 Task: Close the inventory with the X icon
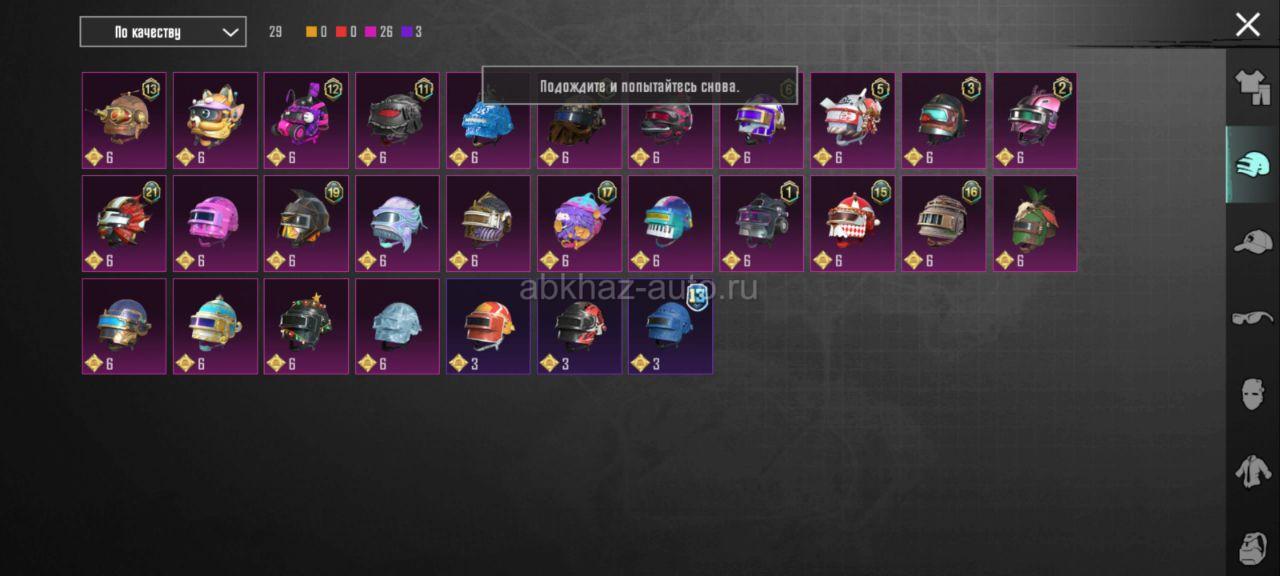tap(1247, 25)
